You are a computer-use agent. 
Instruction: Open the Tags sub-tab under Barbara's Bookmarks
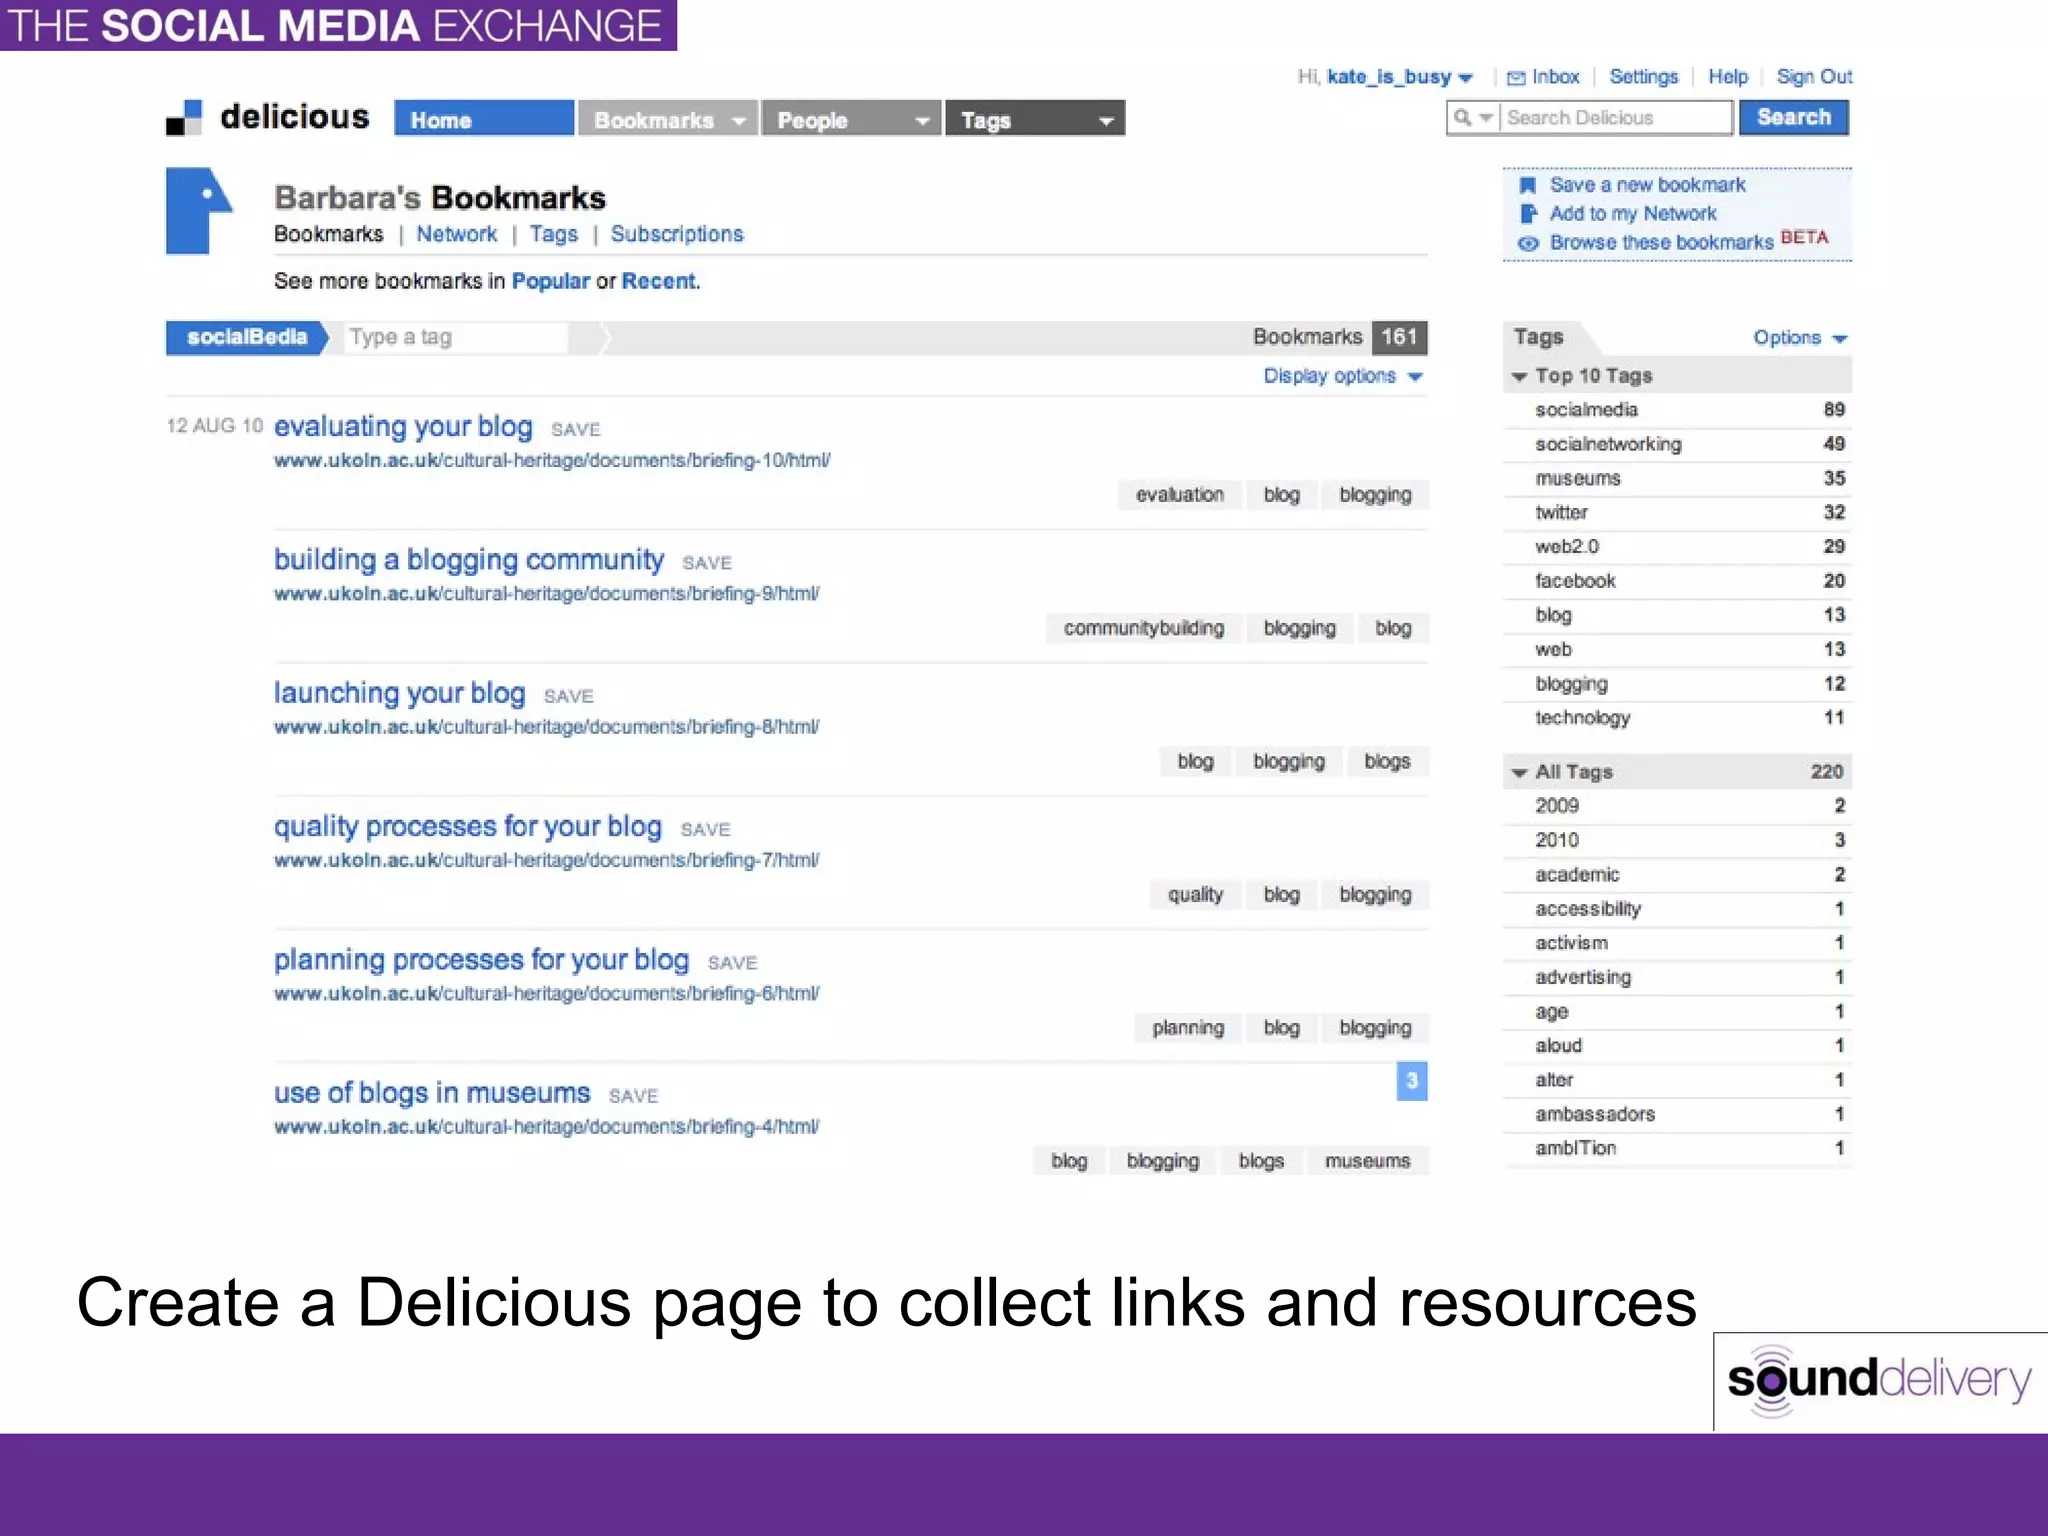tap(554, 234)
